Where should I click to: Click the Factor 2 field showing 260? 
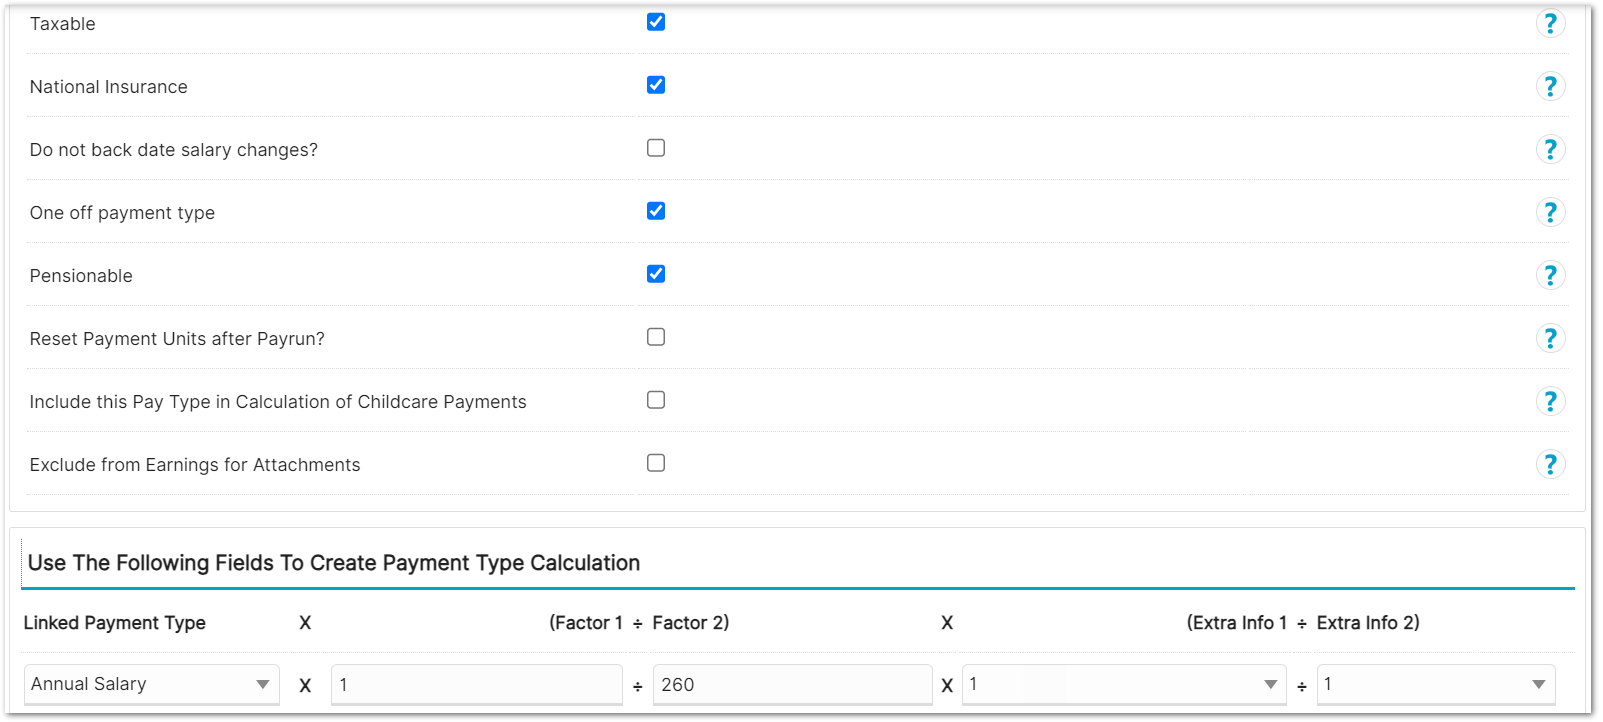793,685
